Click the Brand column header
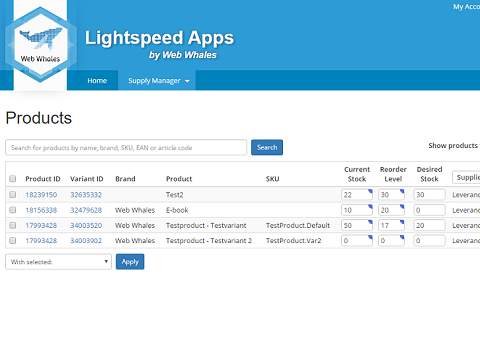Image resolution: width=480 pixels, height=360 pixels. [x=125, y=179]
